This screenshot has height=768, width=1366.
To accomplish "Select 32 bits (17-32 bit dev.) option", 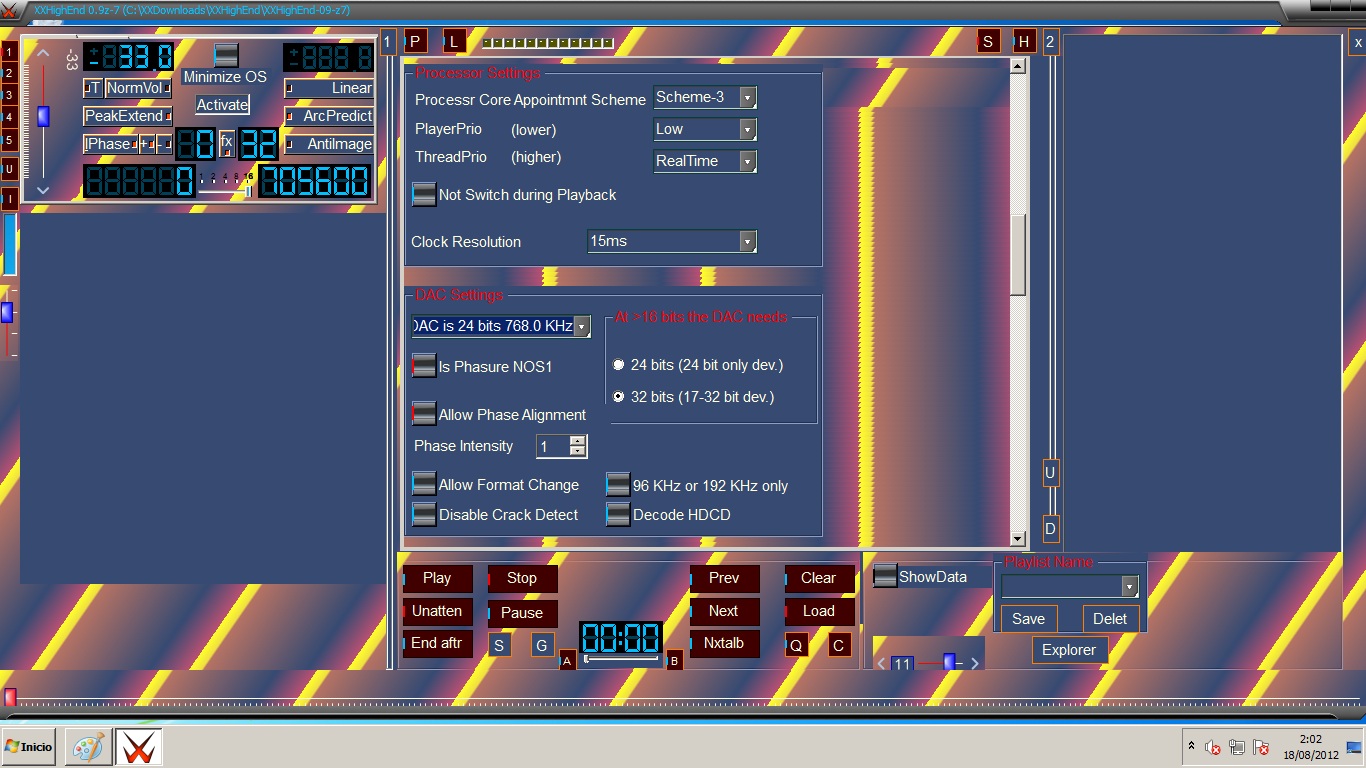I will tap(619, 397).
